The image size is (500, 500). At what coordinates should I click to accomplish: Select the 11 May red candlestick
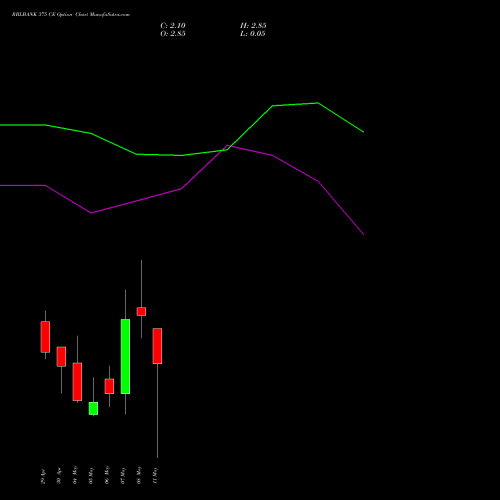point(157,346)
